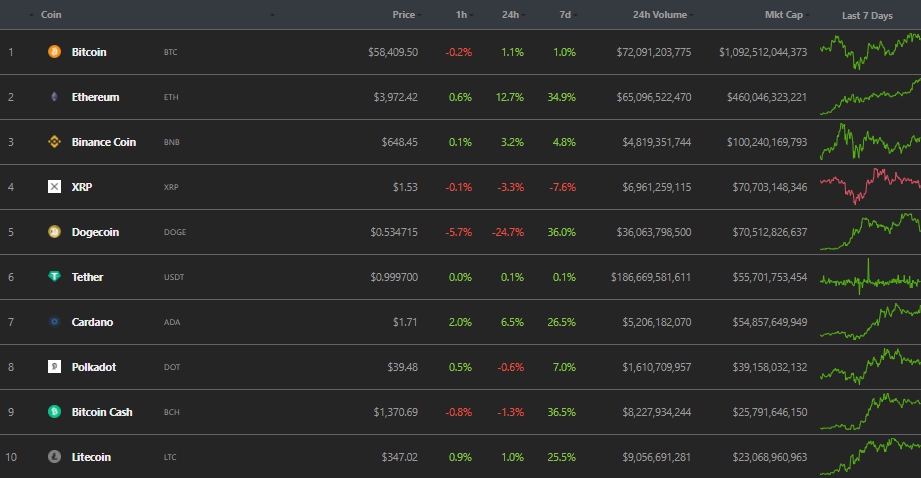Sort the table by the Price column

pyautogui.click(x=404, y=15)
